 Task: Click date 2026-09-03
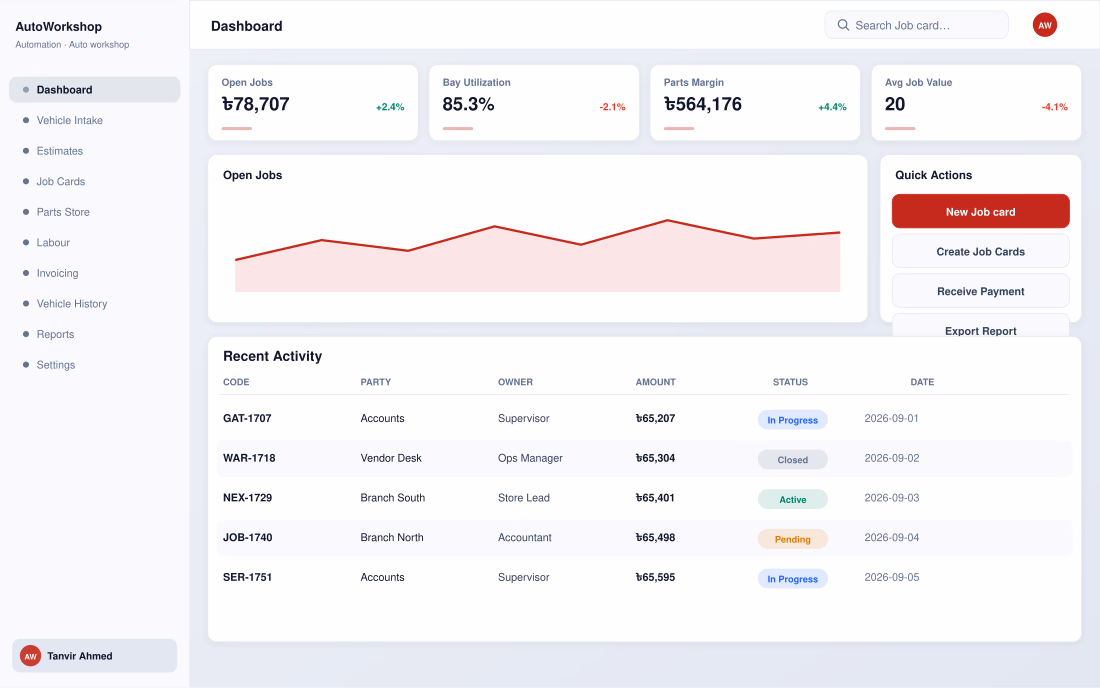pos(891,498)
